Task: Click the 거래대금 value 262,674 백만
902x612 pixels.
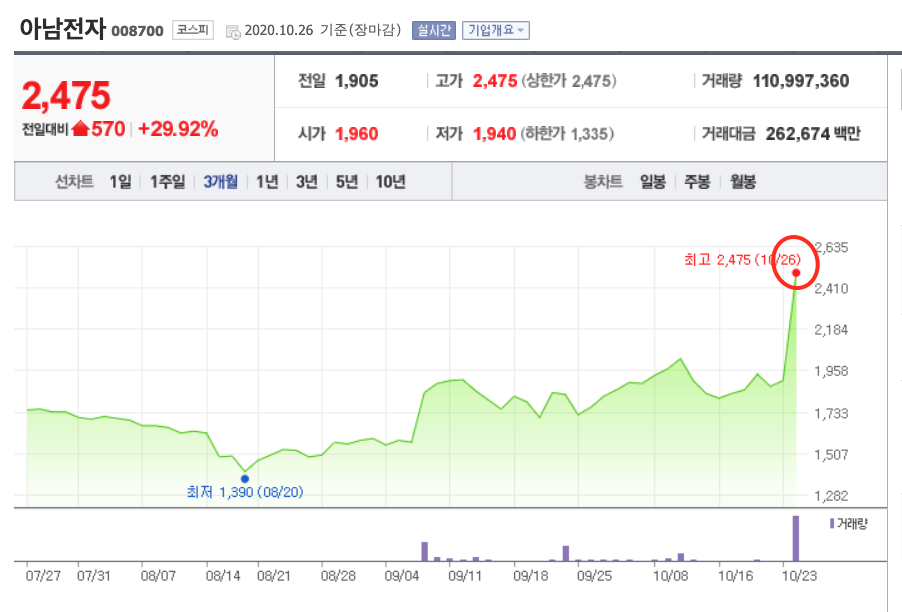Action: (x=813, y=134)
